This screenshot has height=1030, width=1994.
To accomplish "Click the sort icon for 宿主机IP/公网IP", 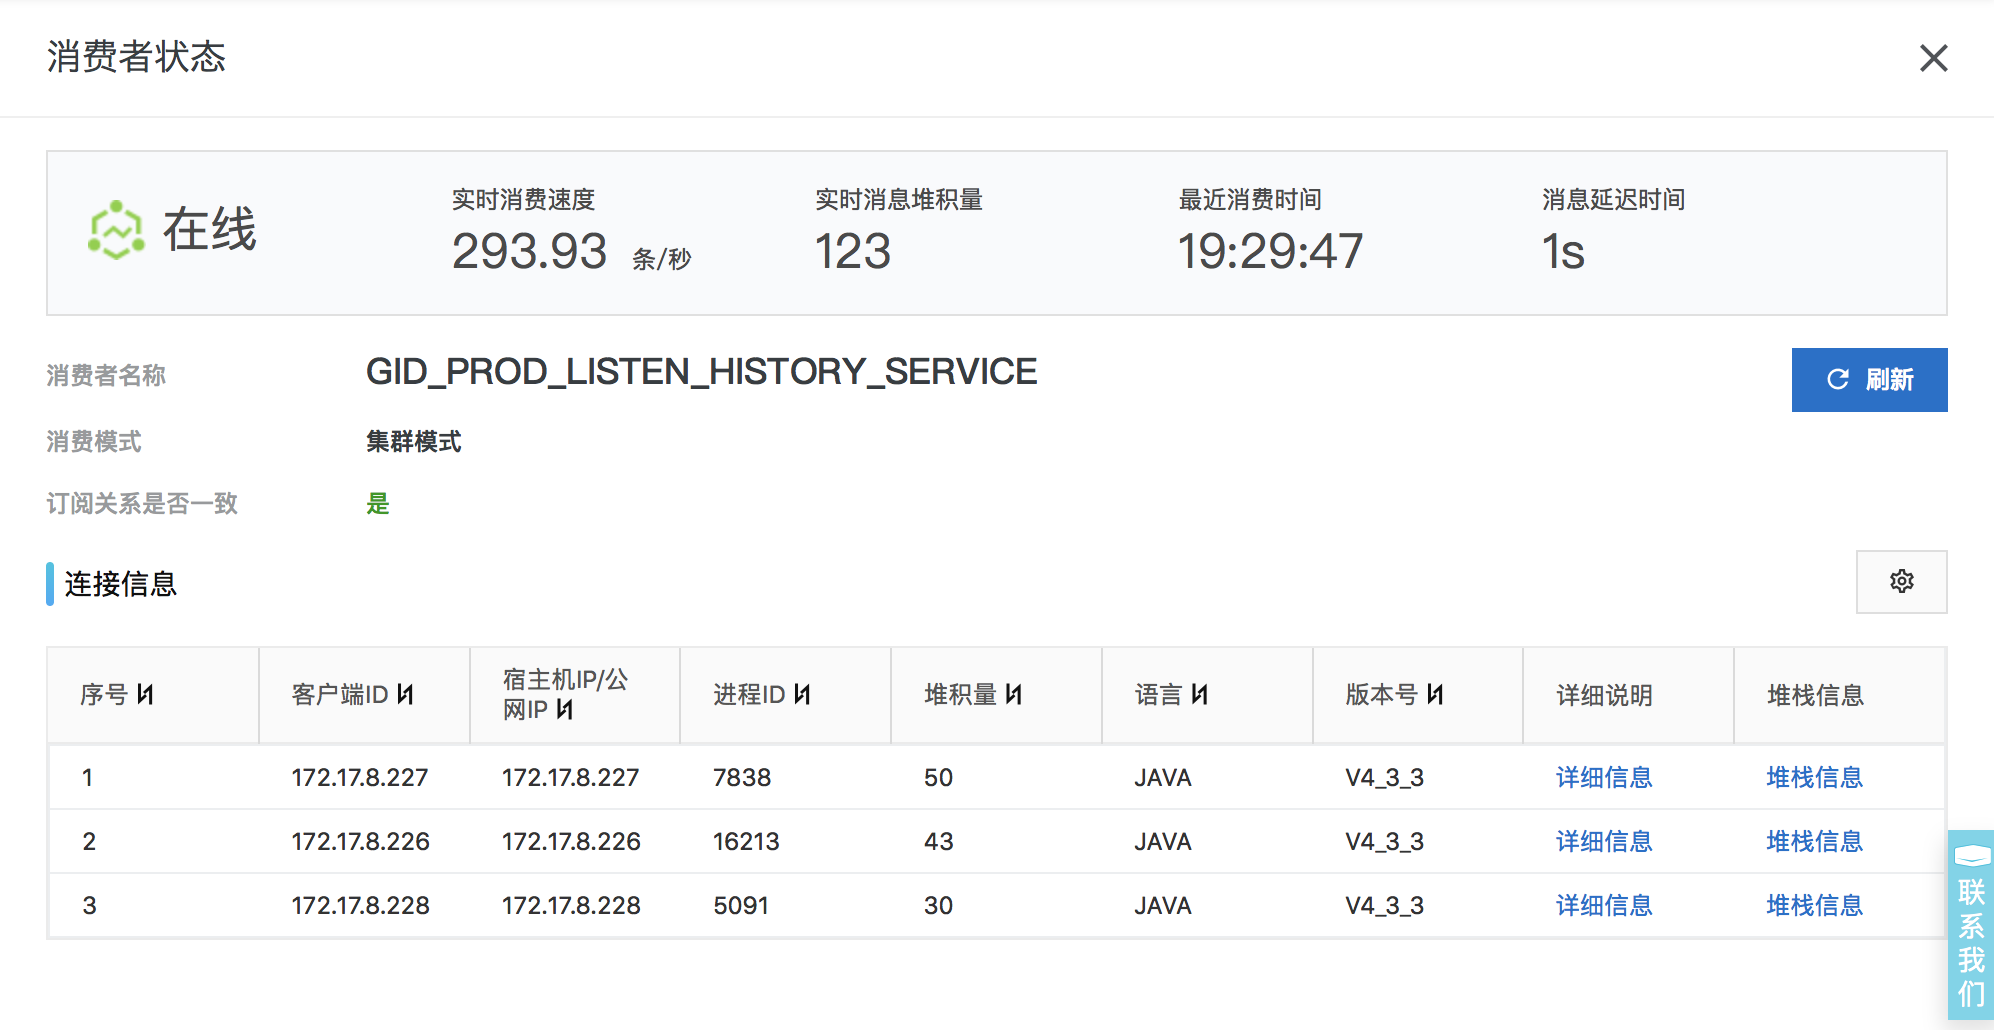I will (565, 709).
